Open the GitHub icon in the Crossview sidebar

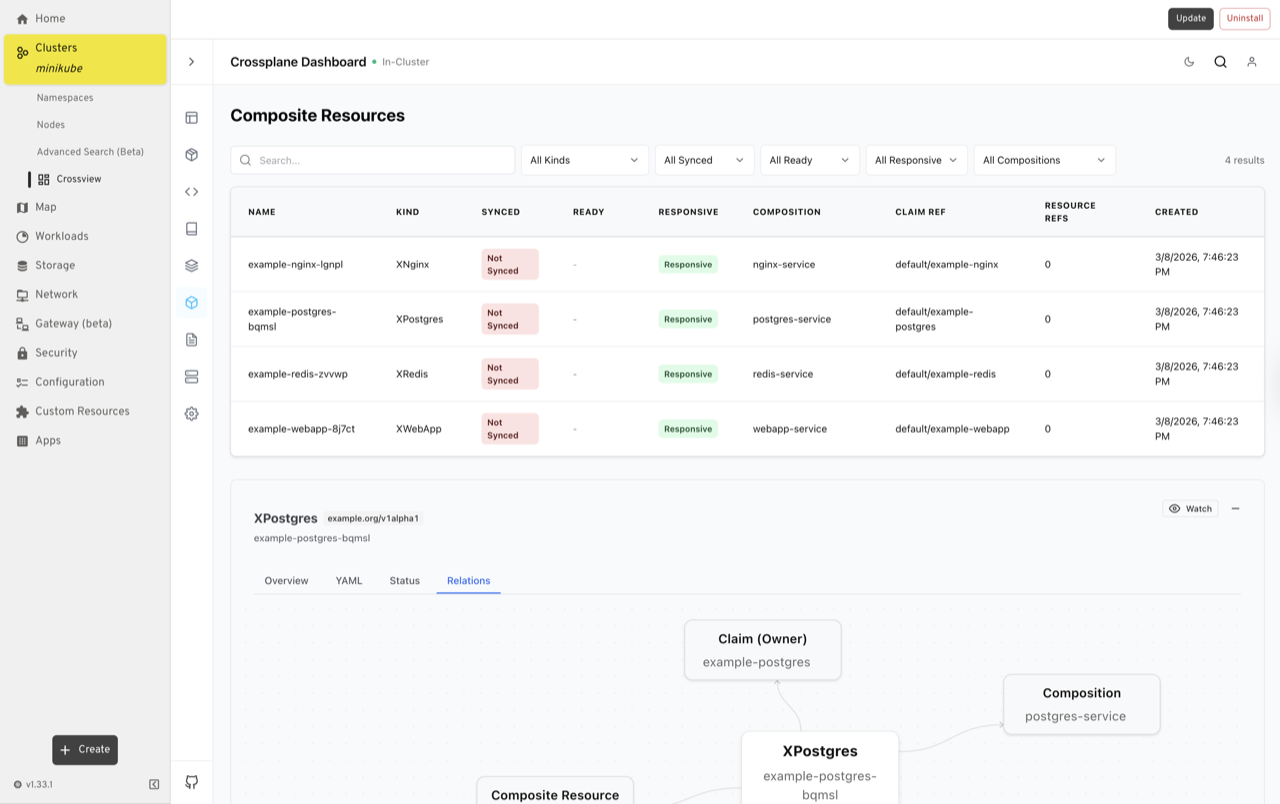[191, 782]
